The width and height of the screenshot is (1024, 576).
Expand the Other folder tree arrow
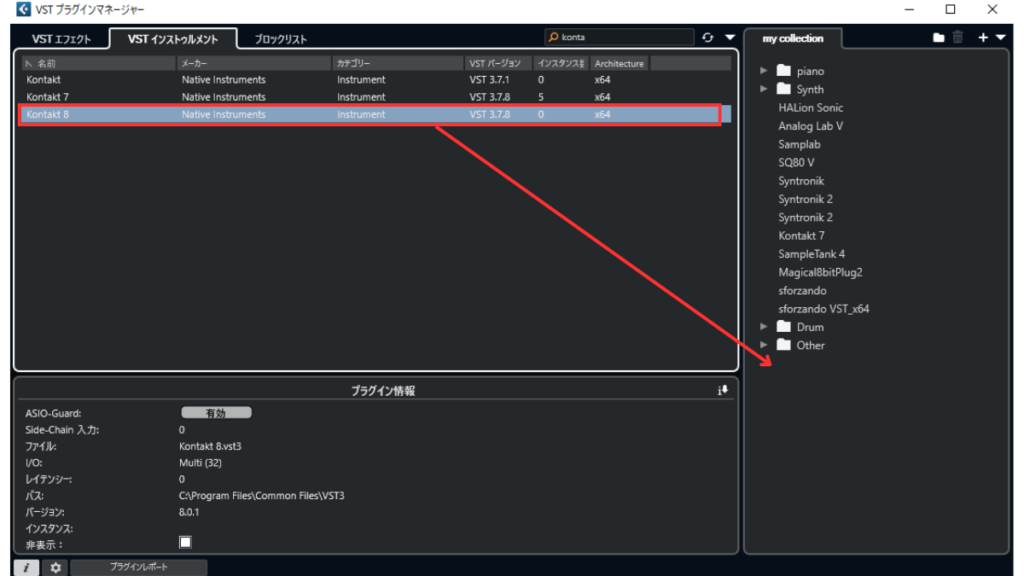coord(764,345)
